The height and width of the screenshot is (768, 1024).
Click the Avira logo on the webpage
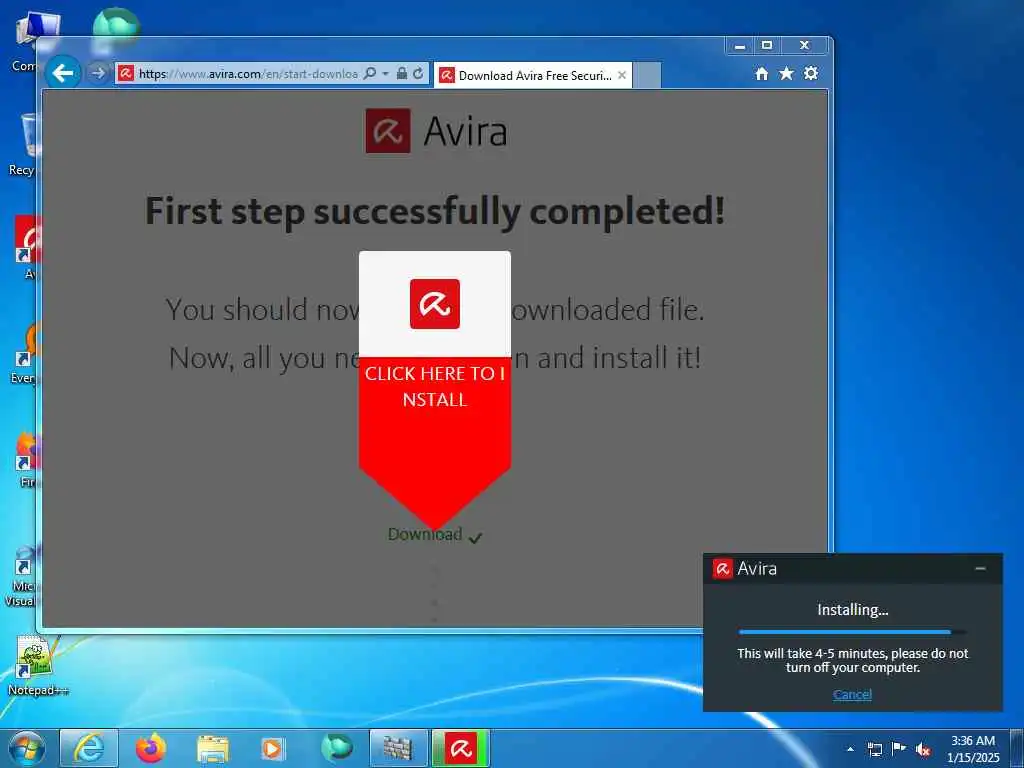pyautogui.click(x=436, y=131)
